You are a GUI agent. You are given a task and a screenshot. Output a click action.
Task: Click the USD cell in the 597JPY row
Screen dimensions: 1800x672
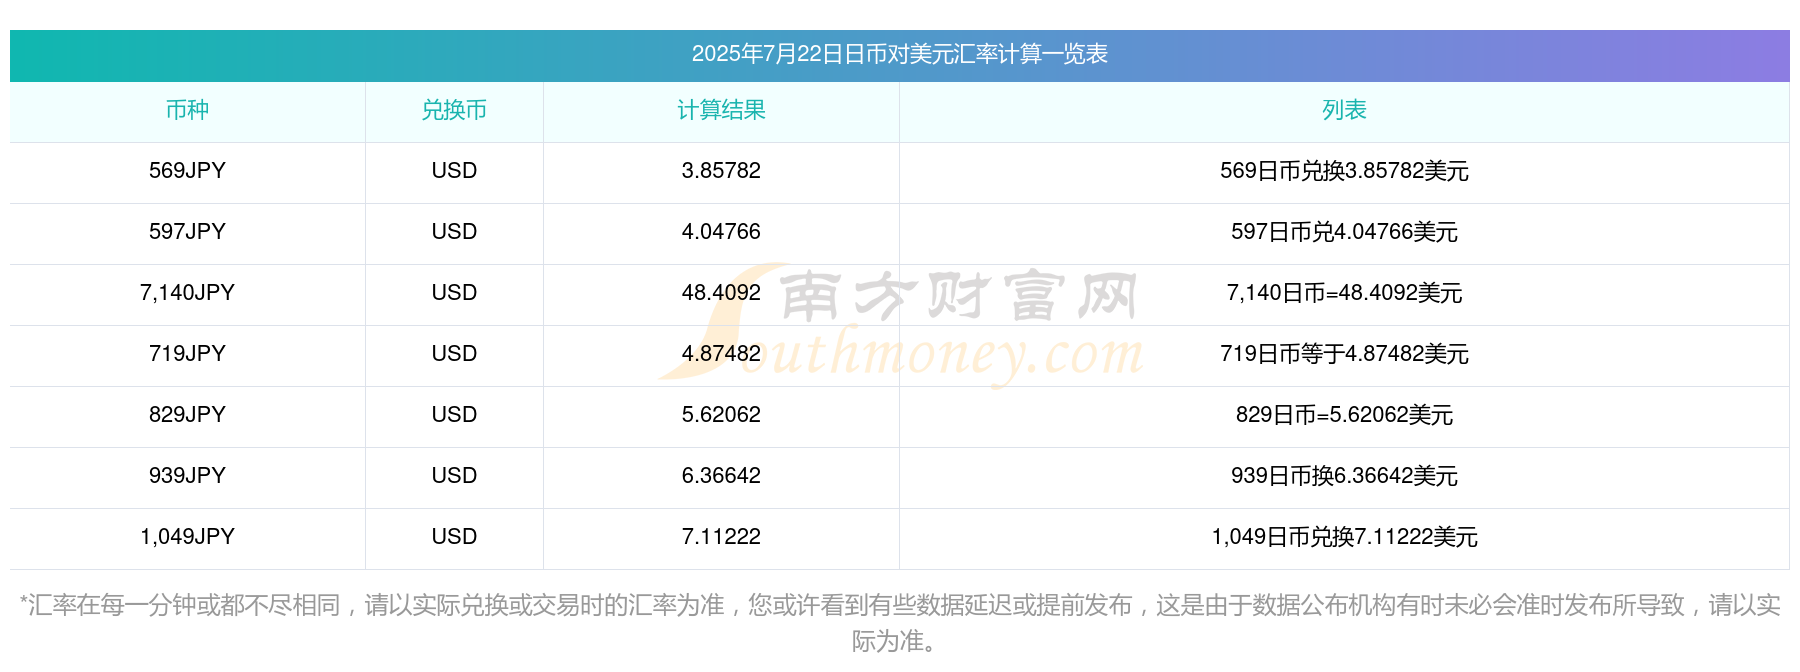tap(454, 232)
